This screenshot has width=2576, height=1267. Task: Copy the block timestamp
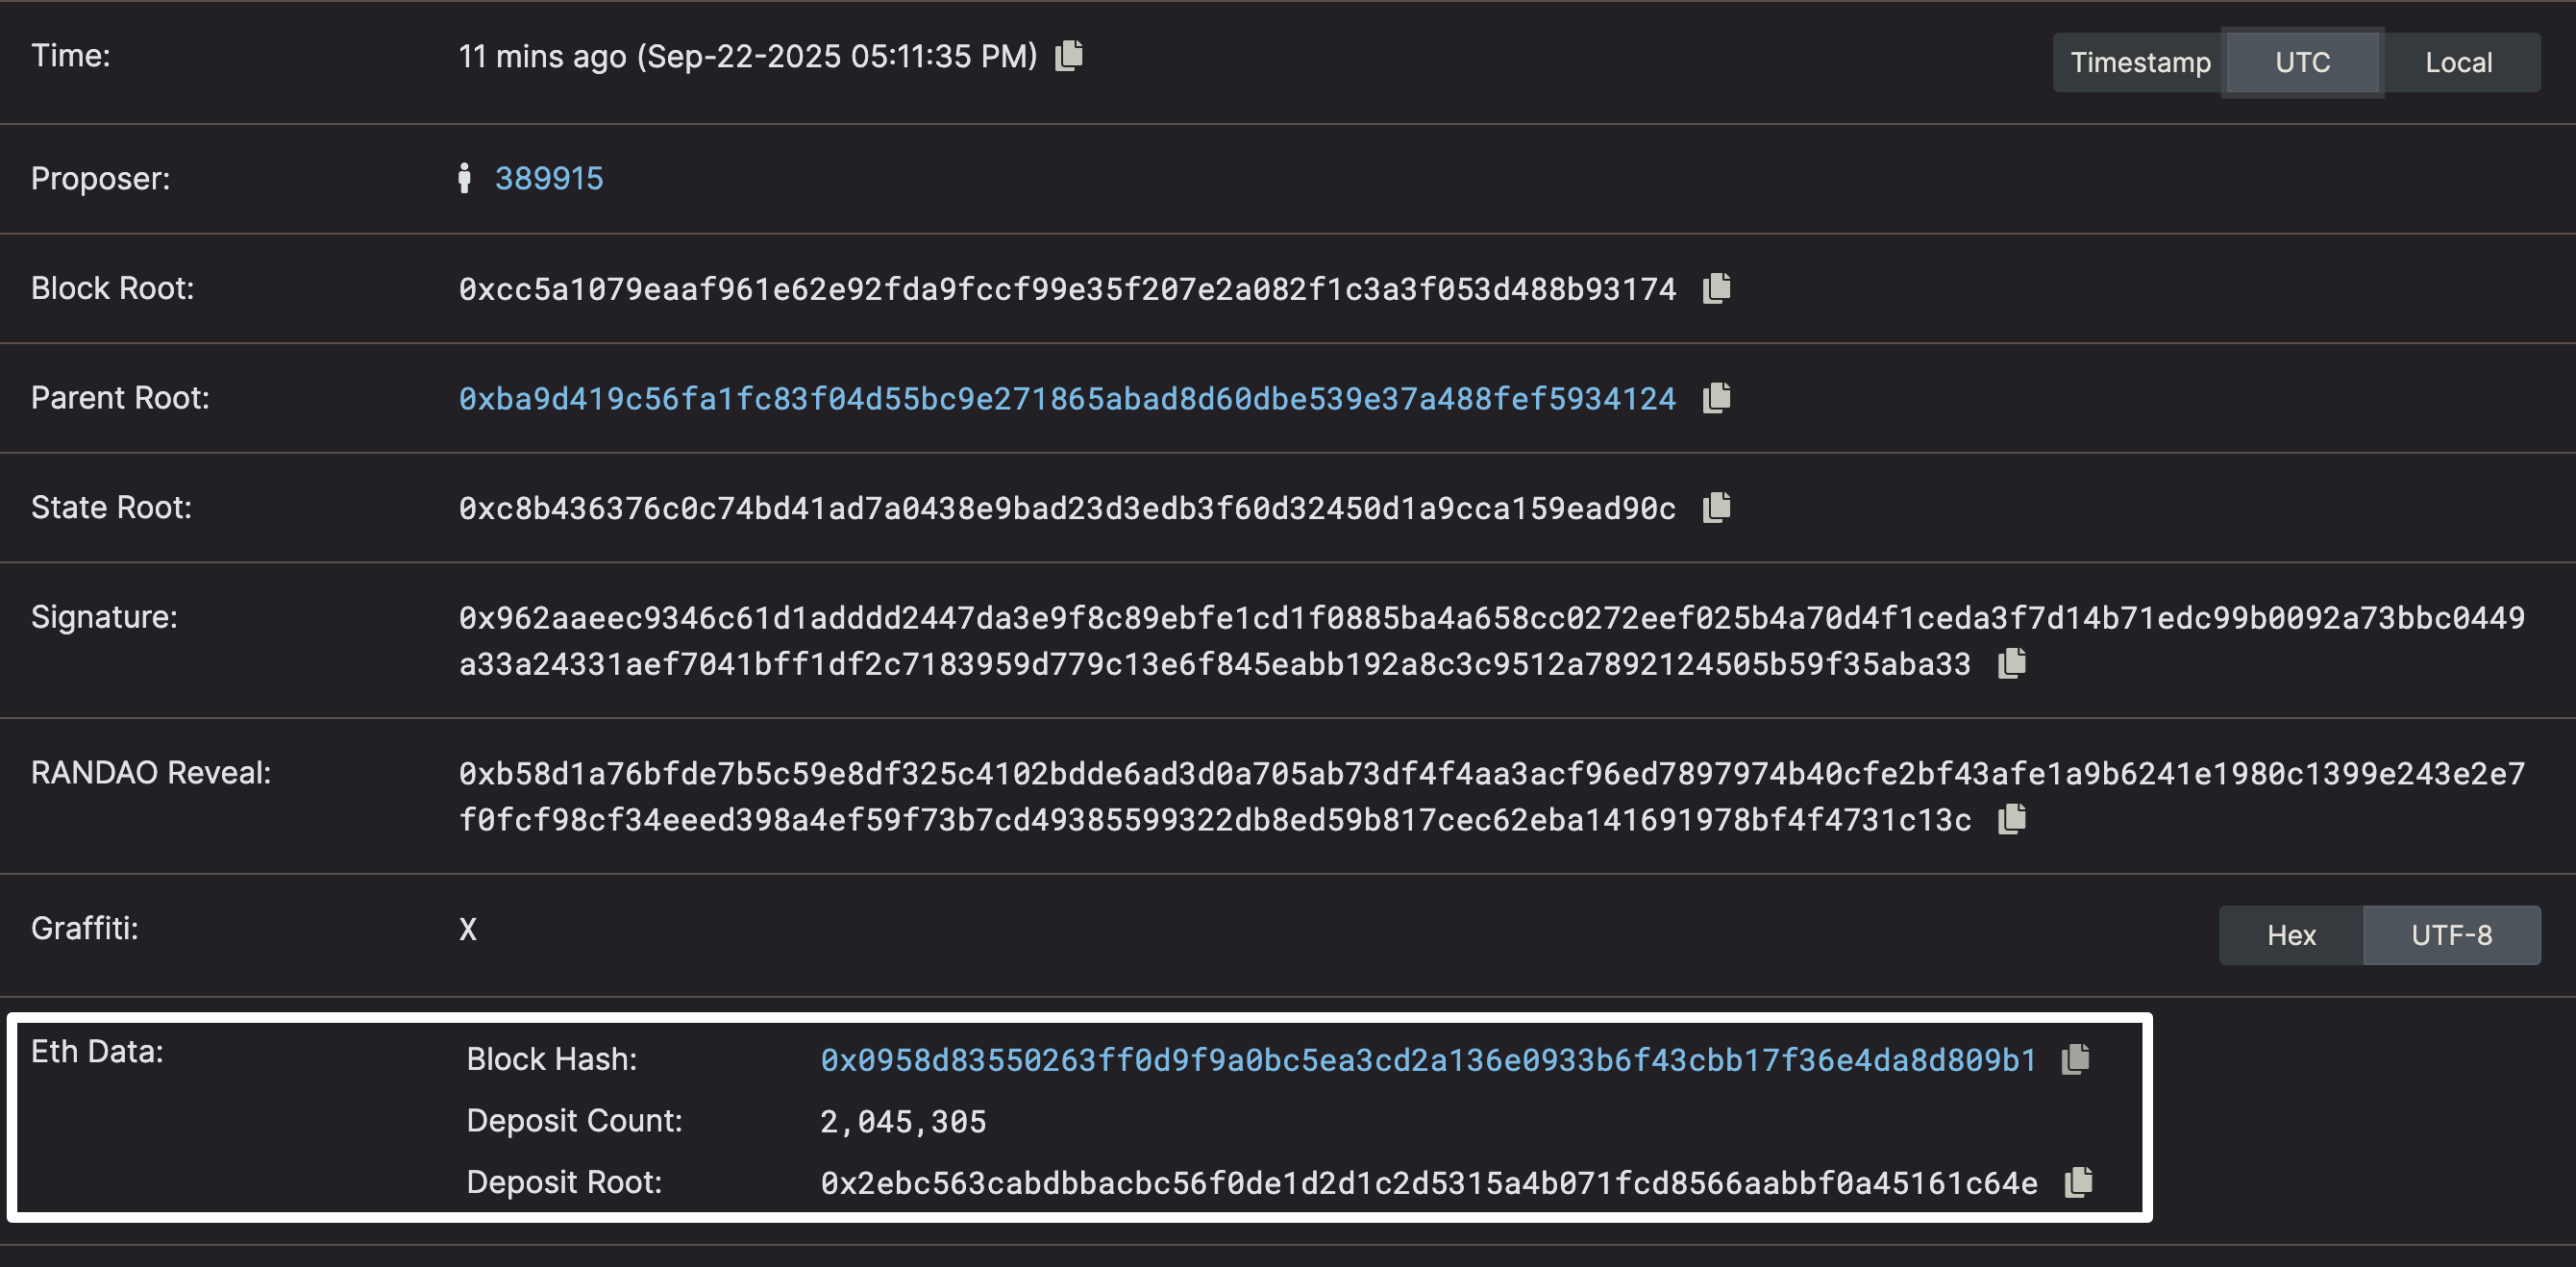coord(1069,55)
